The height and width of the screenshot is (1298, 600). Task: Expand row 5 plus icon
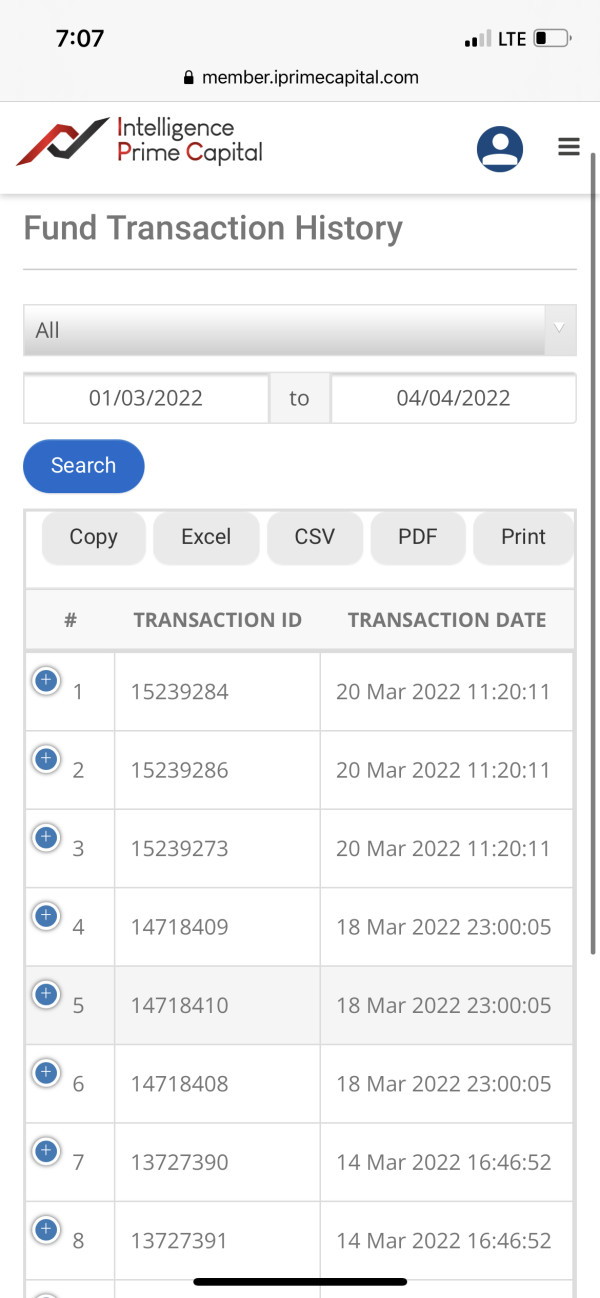(x=45, y=994)
